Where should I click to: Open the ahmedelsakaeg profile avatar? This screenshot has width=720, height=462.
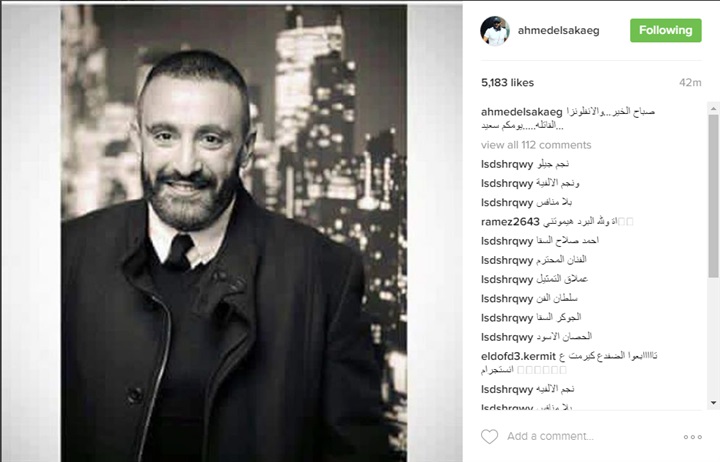pyautogui.click(x=495, y=31)
